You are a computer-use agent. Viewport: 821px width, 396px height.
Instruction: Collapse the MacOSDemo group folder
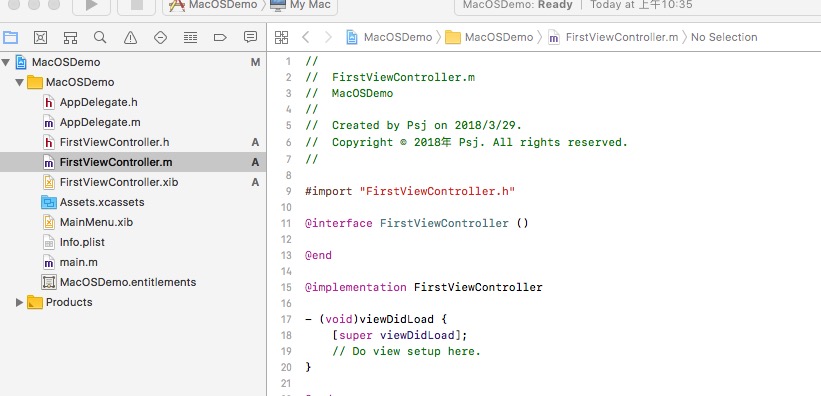[19, 82]
